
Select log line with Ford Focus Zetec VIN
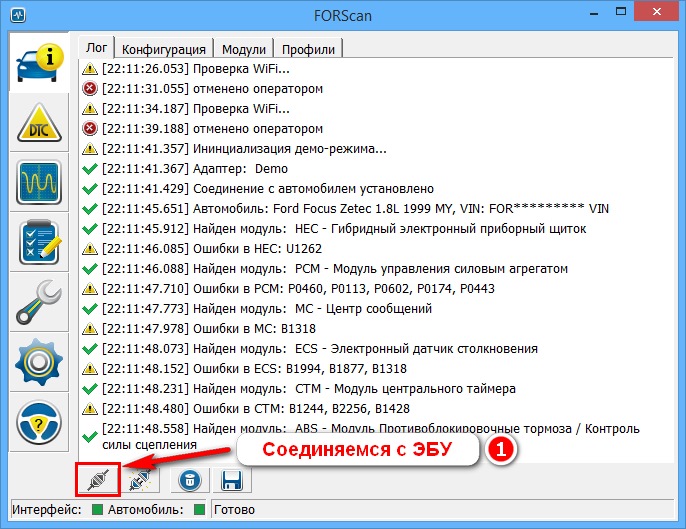tap(376, 209)
